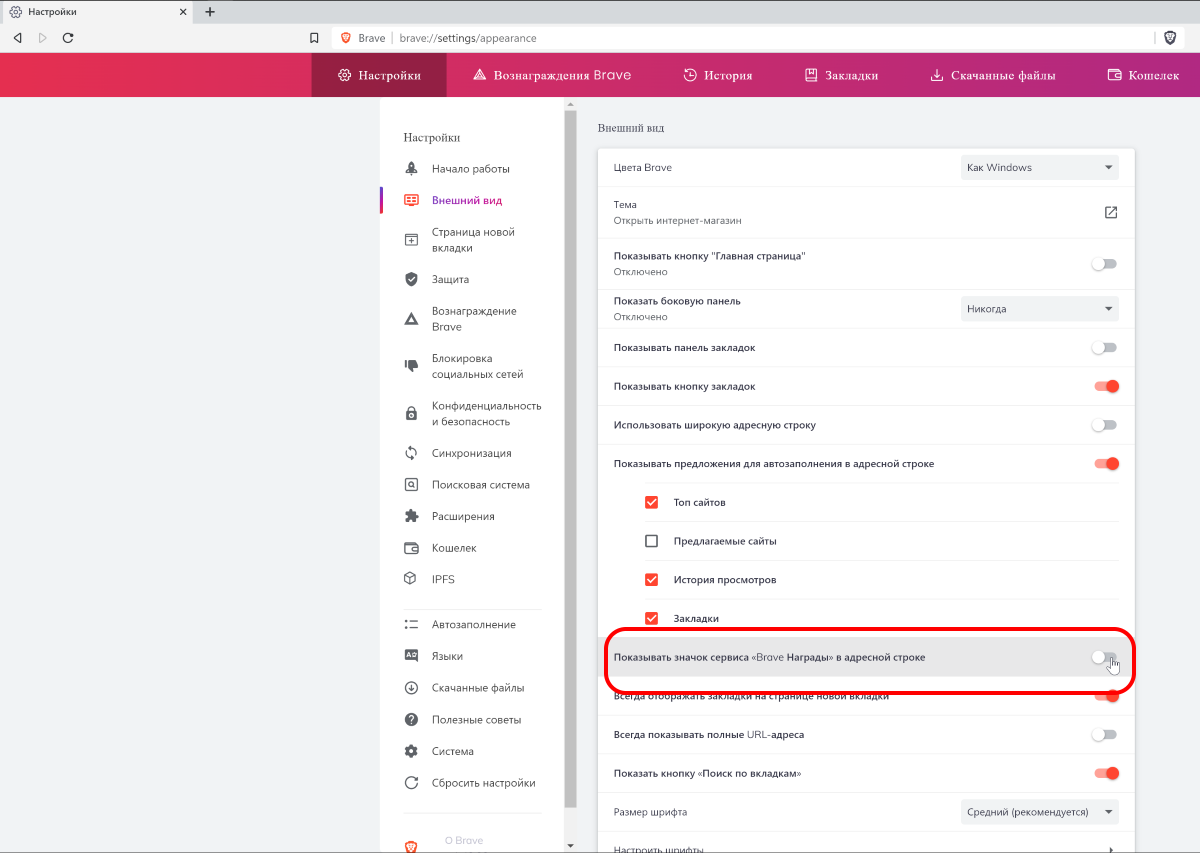The image size is (1200, 853).
Task: Uncheck the Топ сайтов checkbox
Action: coord(652,502)
